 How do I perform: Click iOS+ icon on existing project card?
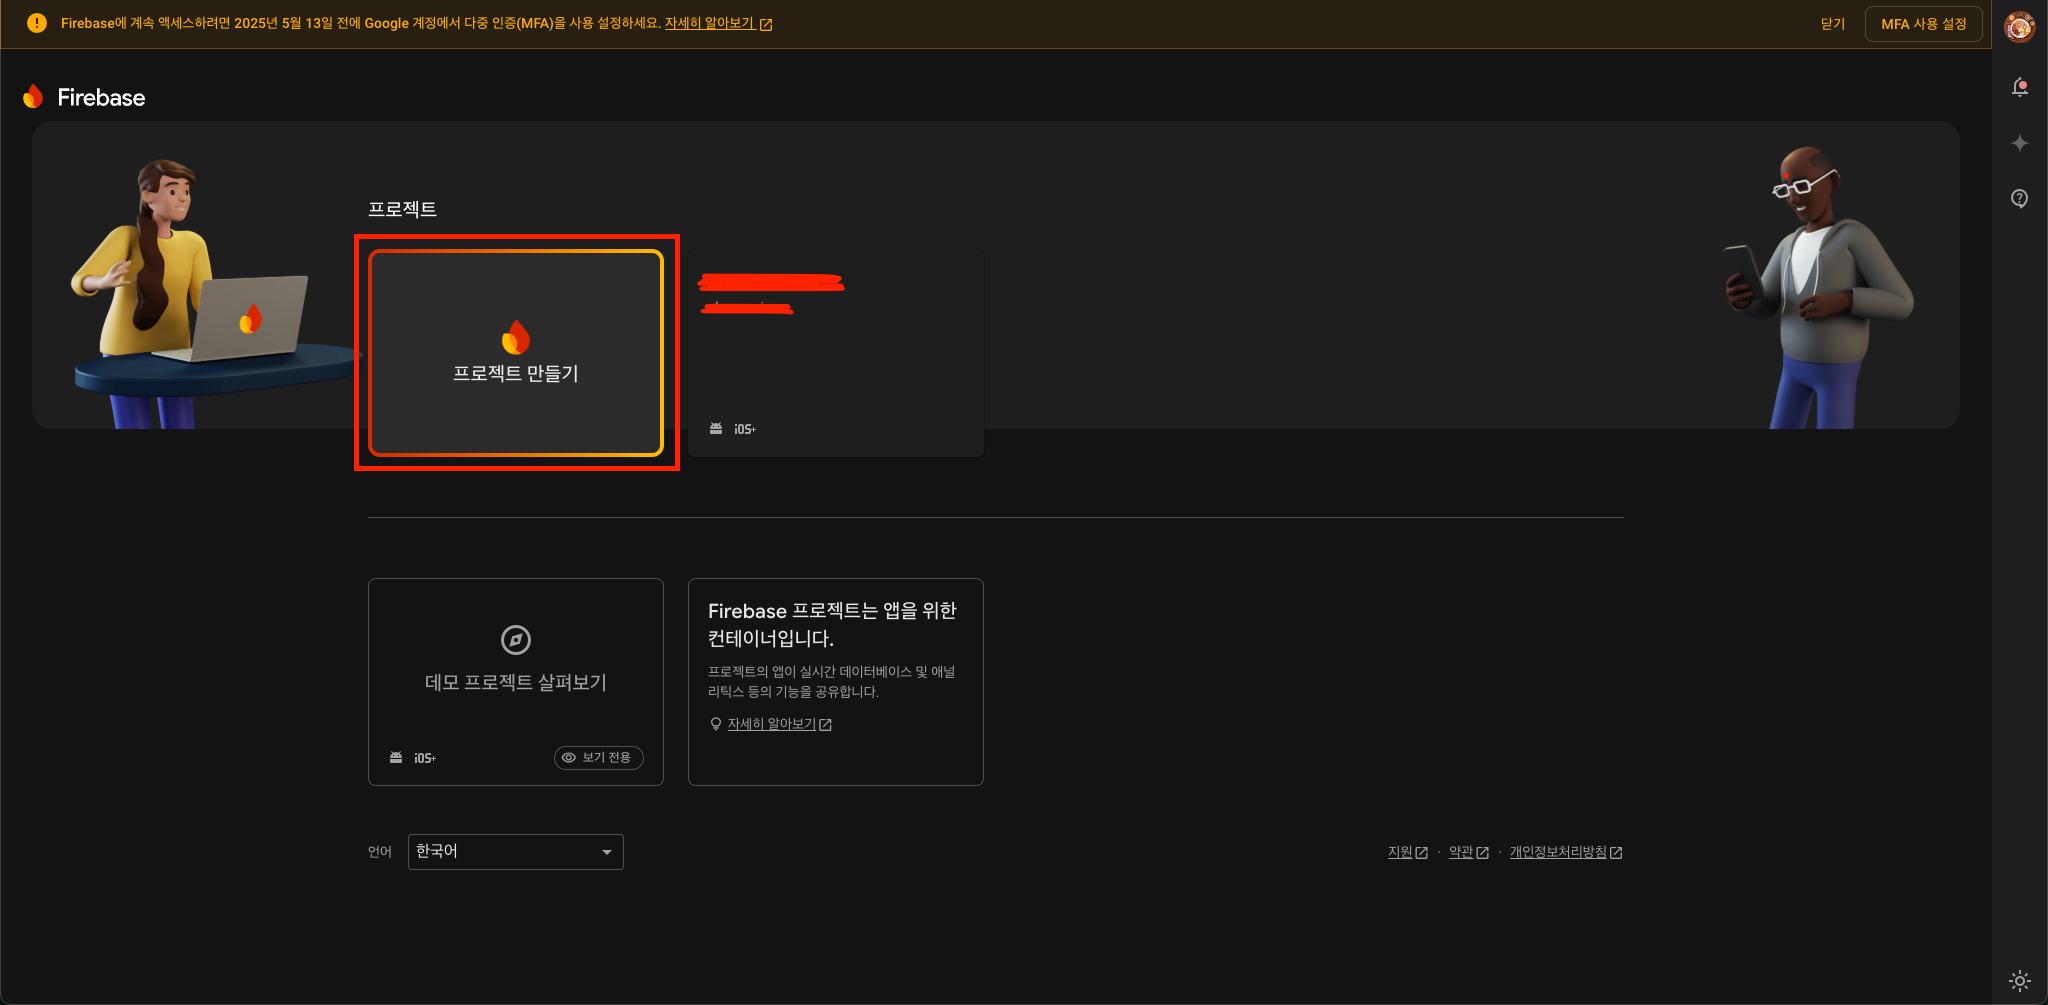(x=745, y=429)
